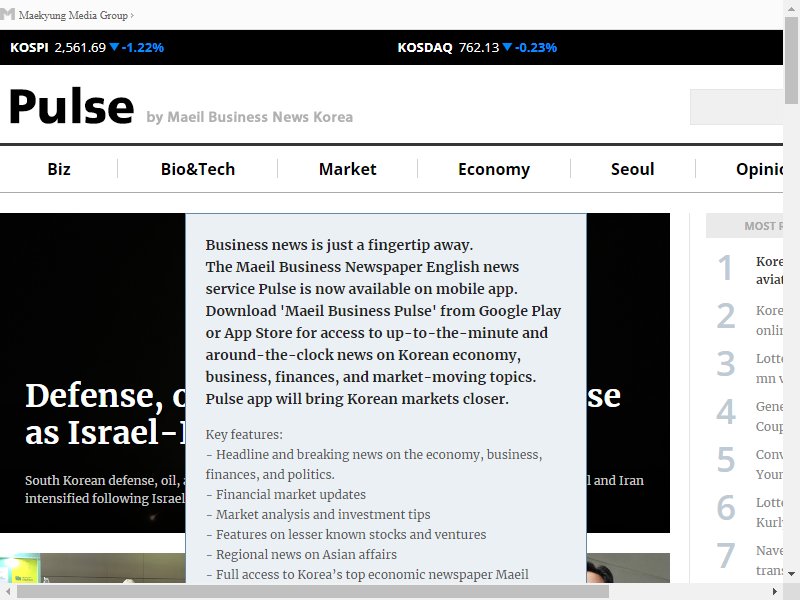The width and height of the screenshot is (800, 600).
Task: Click 'Regional news on Asian affairs' line
Action: click(x=301, y=555)
